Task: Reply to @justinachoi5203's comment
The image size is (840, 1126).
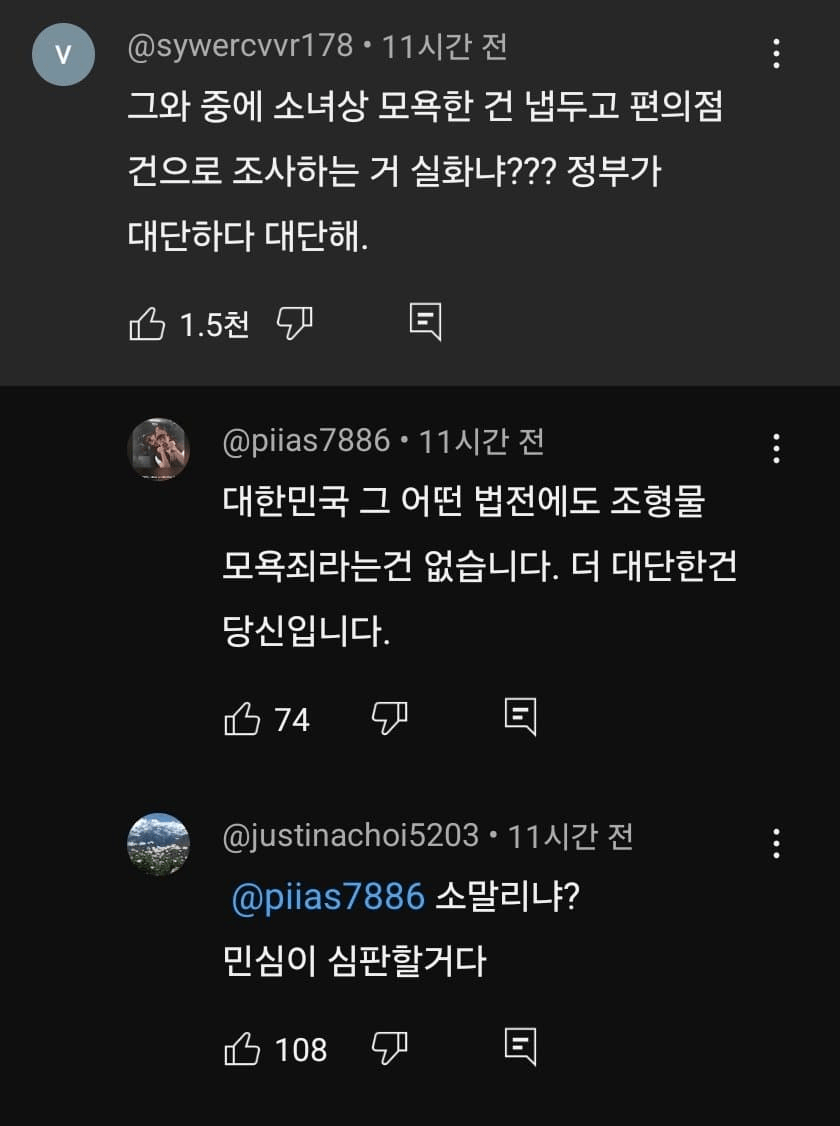Action: point(520,1046)
